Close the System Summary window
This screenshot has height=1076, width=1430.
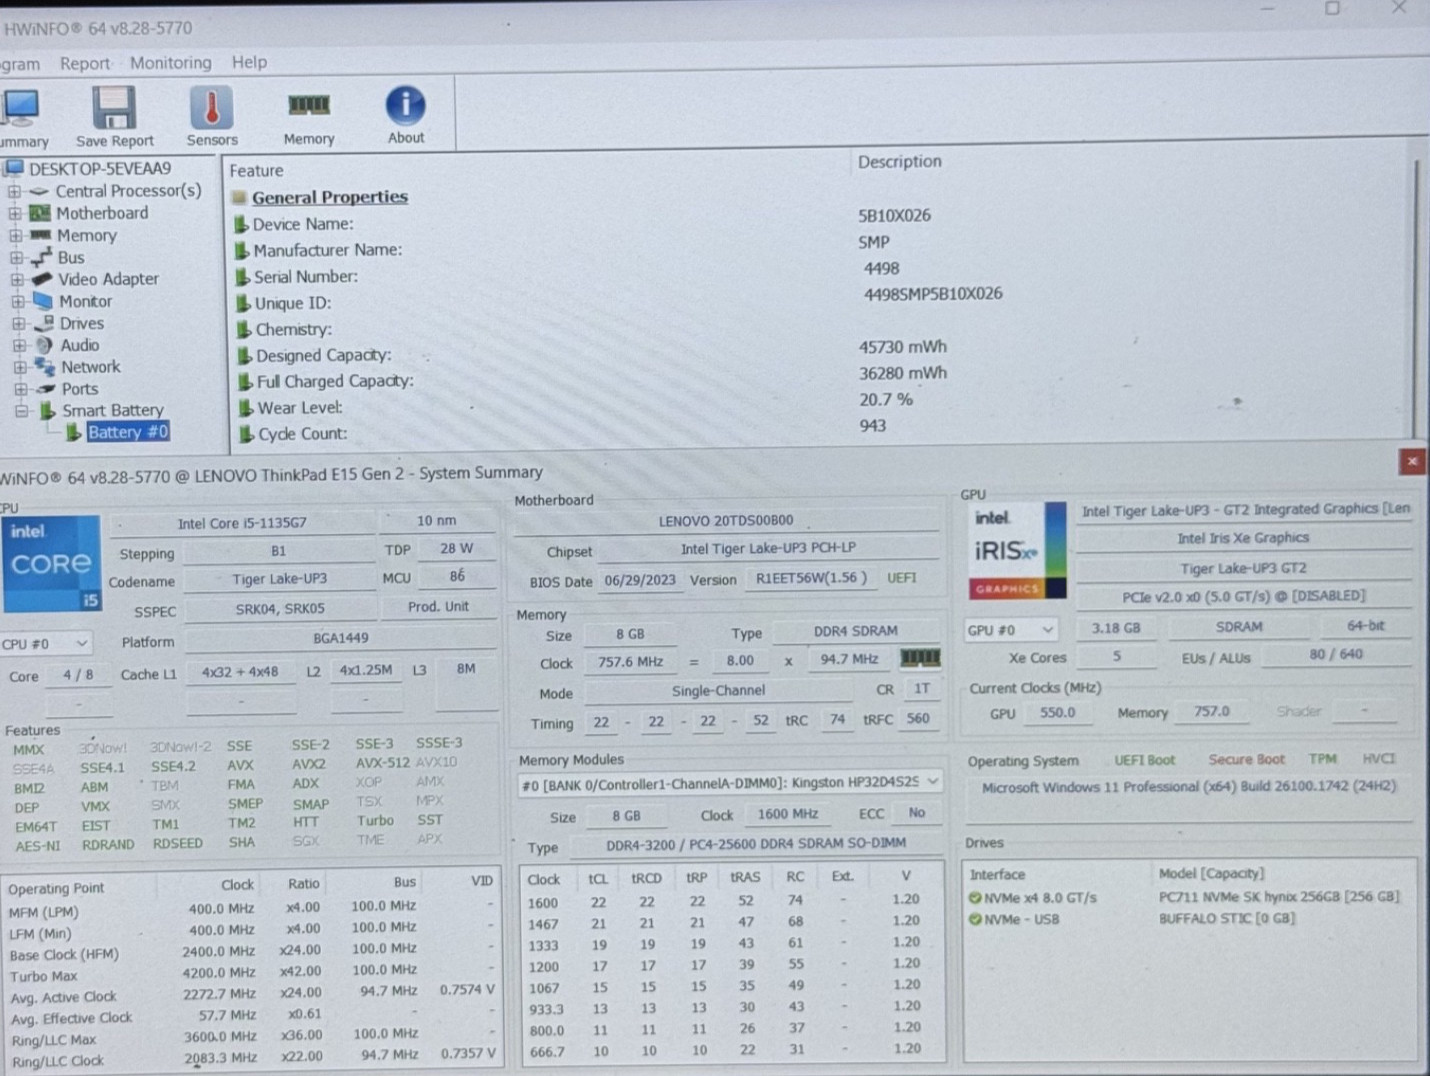(x=1411, y=461)
